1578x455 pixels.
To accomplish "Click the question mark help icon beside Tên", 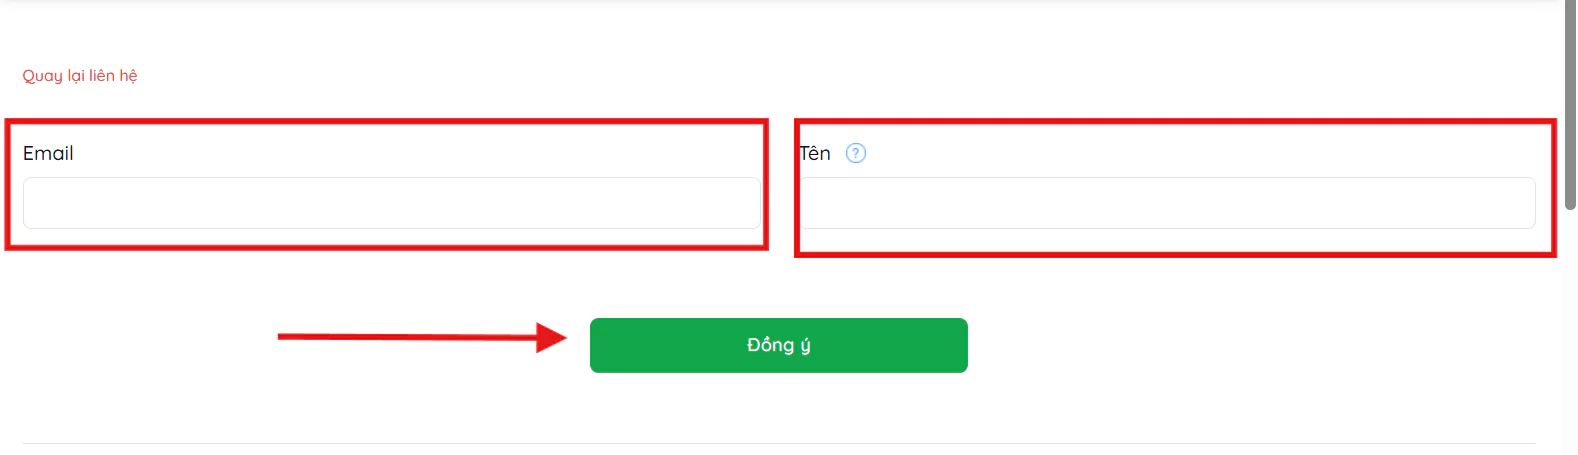I will [x=856, y=153].
